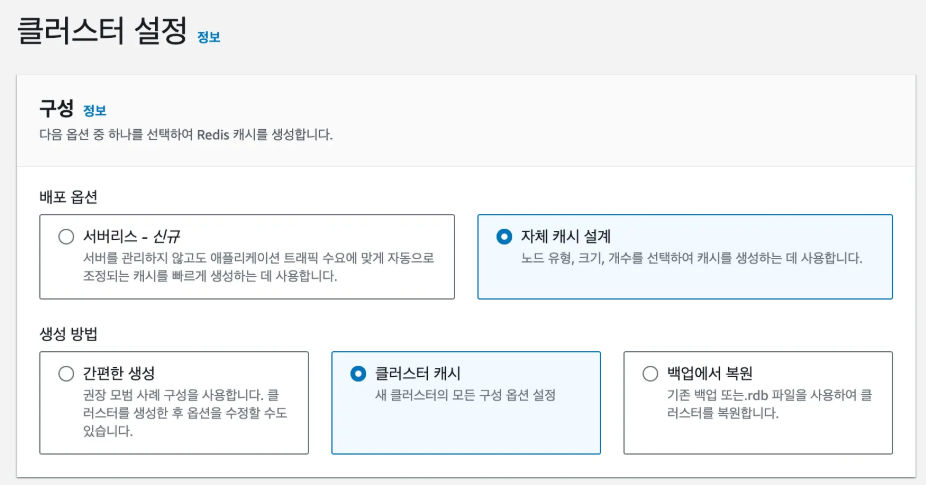Click the 생성 방법 label
Viewport: 926px width, 485px height.
click(69, 334)
